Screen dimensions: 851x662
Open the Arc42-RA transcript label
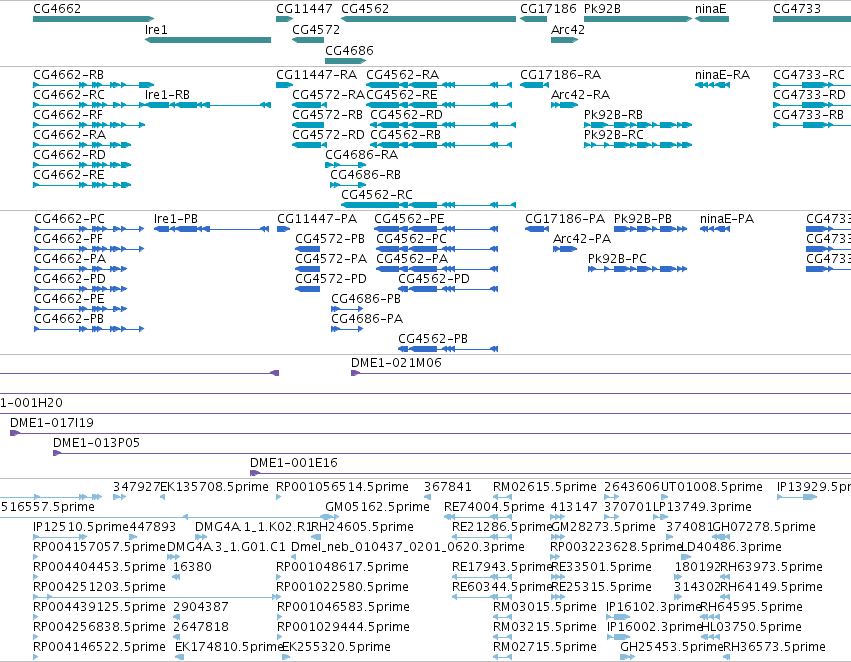[x=580, y=95]
